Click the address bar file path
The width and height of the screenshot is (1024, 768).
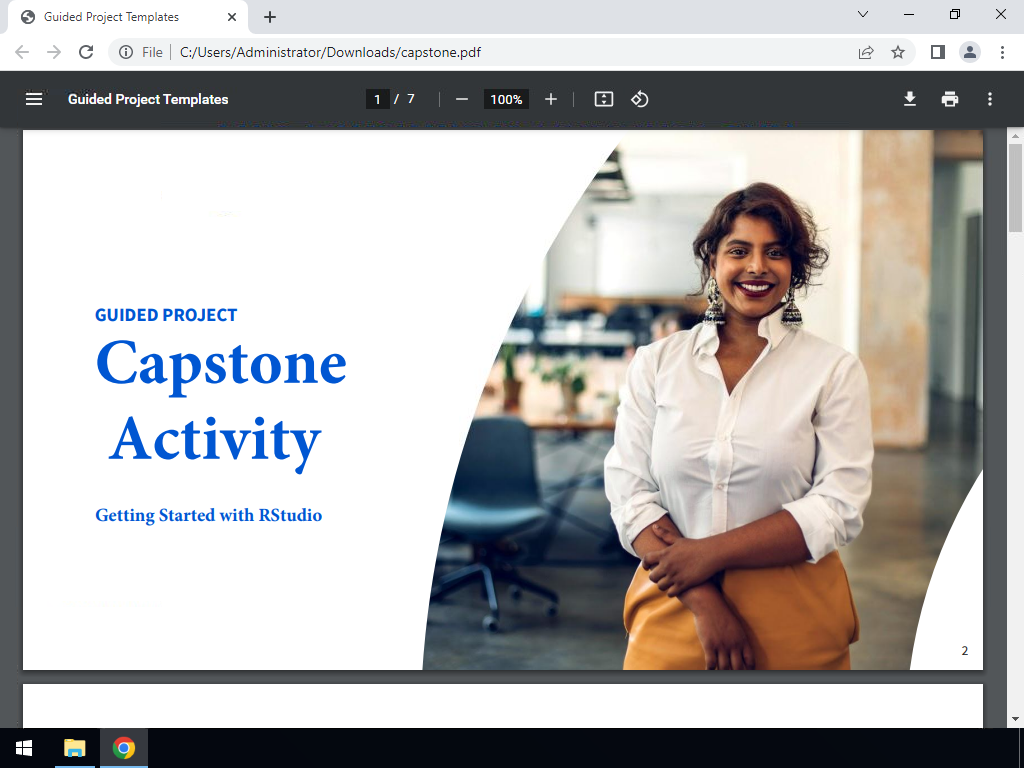(x=330, y=52)
